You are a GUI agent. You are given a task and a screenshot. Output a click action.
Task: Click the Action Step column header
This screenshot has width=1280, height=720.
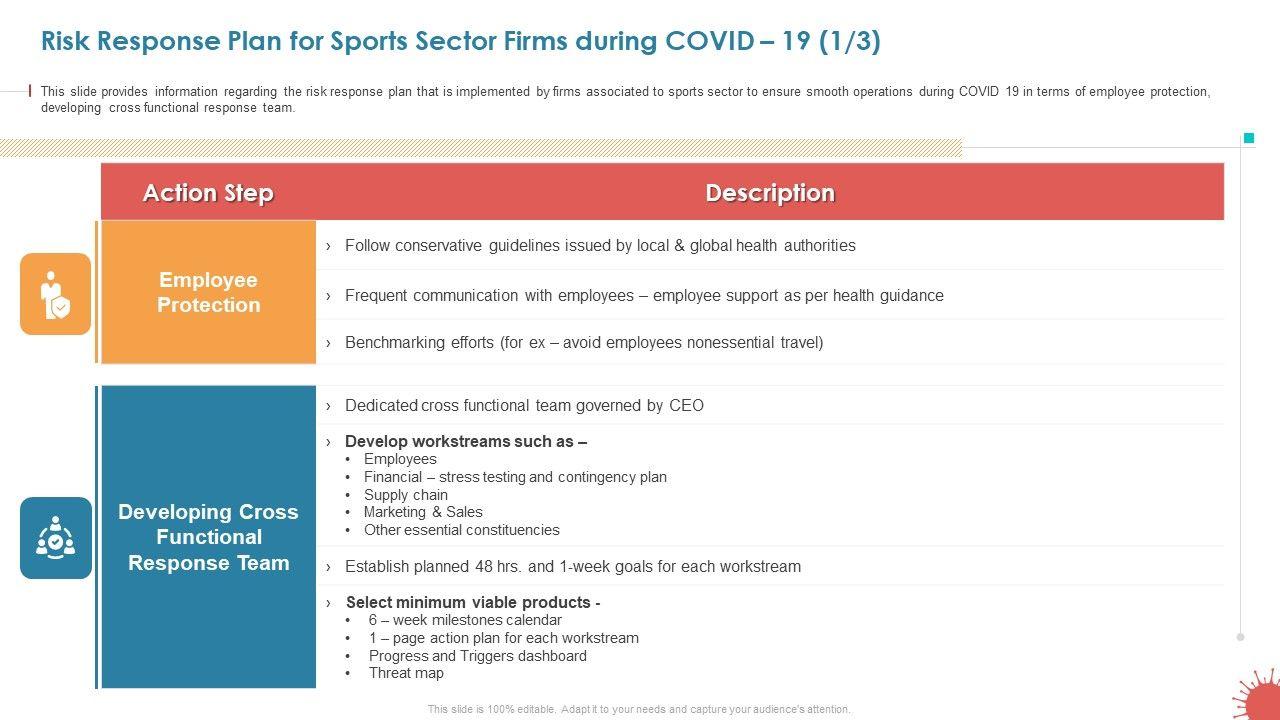point(208,192)
